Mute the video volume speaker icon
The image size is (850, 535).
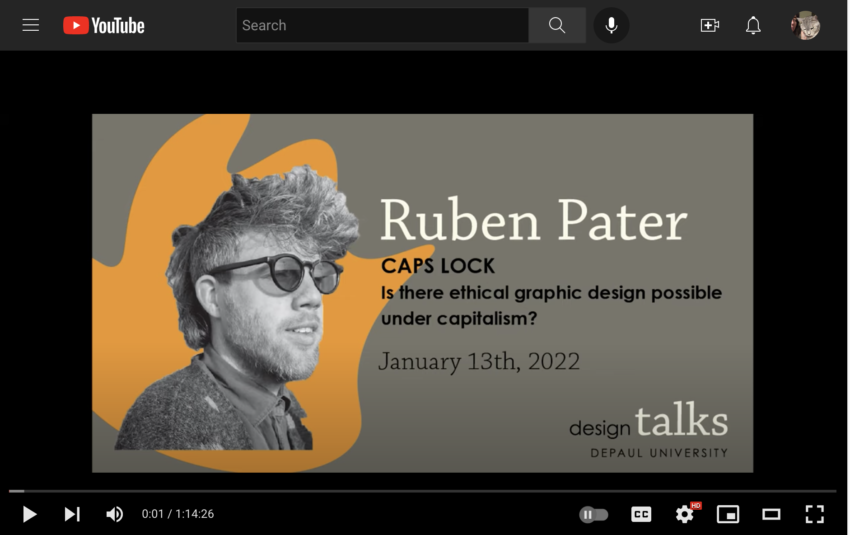pyautogui.click(x=114, y=514)
